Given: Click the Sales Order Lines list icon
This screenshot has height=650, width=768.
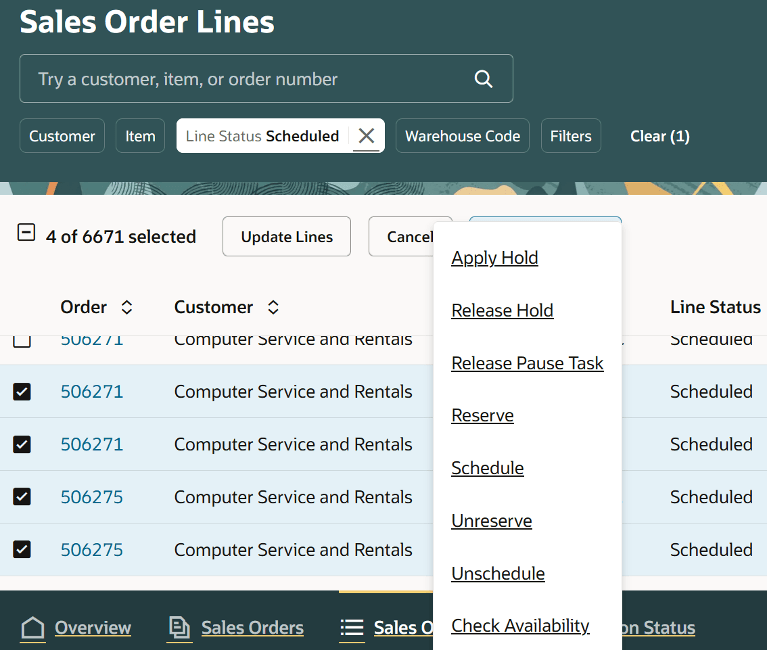Looking at the screenshot, I should coord(352,627).
